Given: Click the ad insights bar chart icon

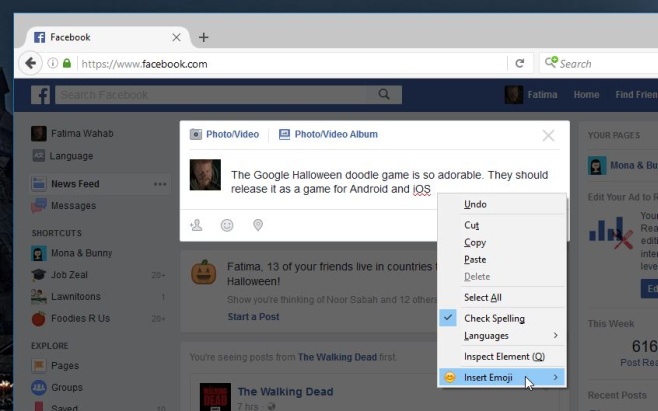Looking at the screenshot, I should (610, 232).
